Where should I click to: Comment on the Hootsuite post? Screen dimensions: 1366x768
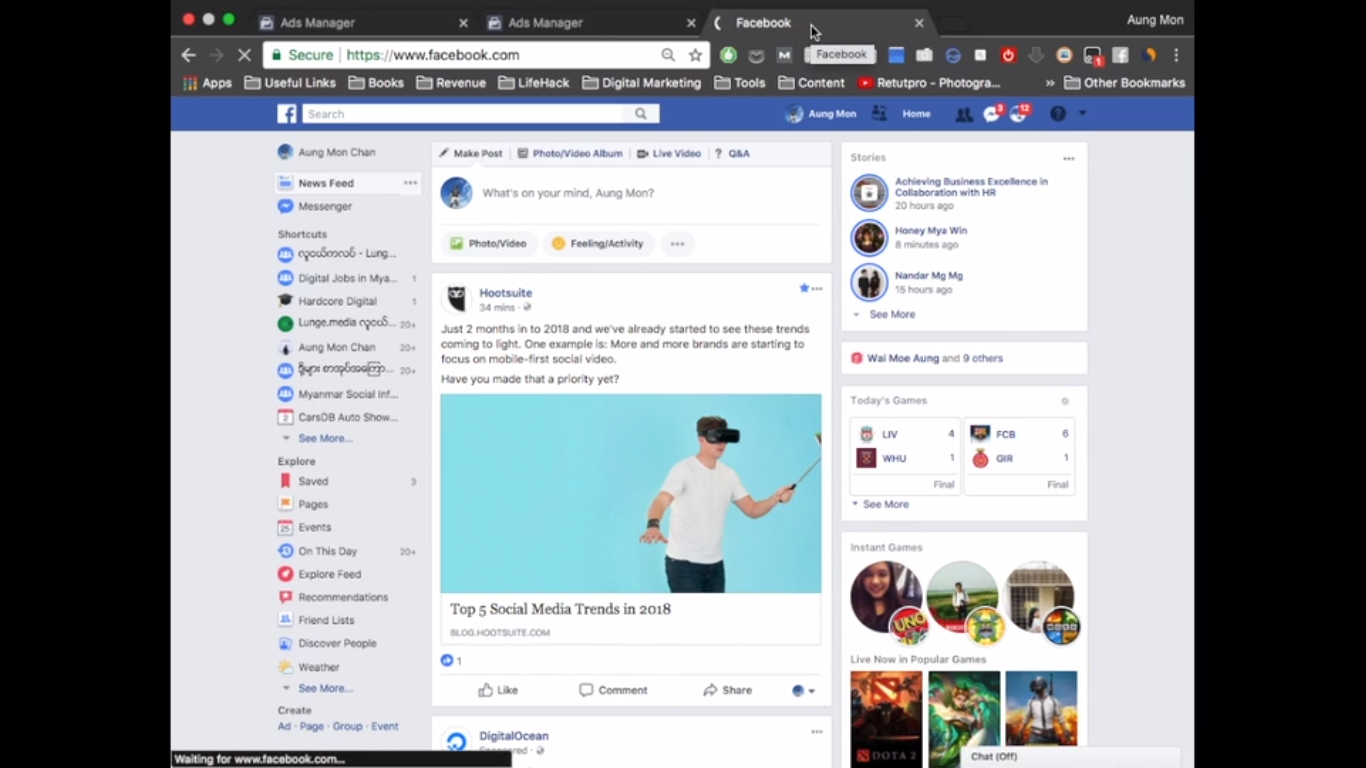(x=613, y=690)
